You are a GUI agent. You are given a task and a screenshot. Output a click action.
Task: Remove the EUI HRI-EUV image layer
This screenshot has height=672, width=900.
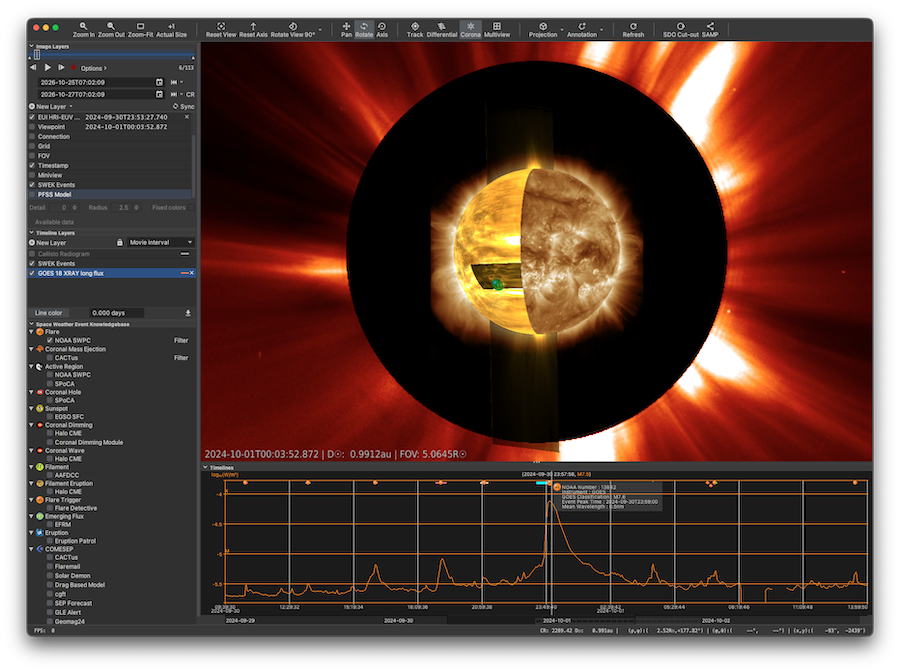[x=187, y=116]
